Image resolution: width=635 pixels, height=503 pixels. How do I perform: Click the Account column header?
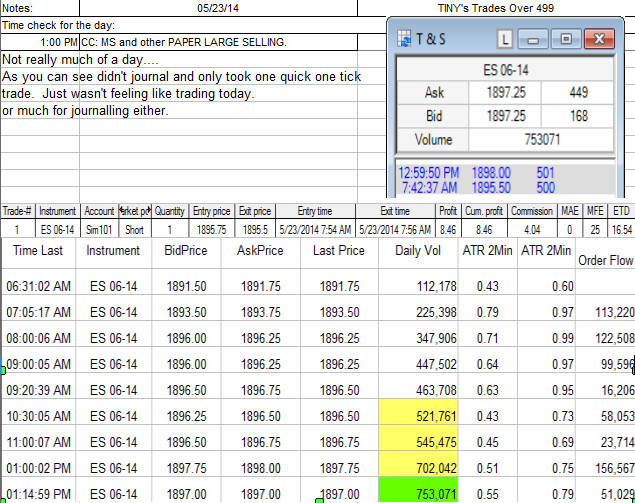(99, 211)
